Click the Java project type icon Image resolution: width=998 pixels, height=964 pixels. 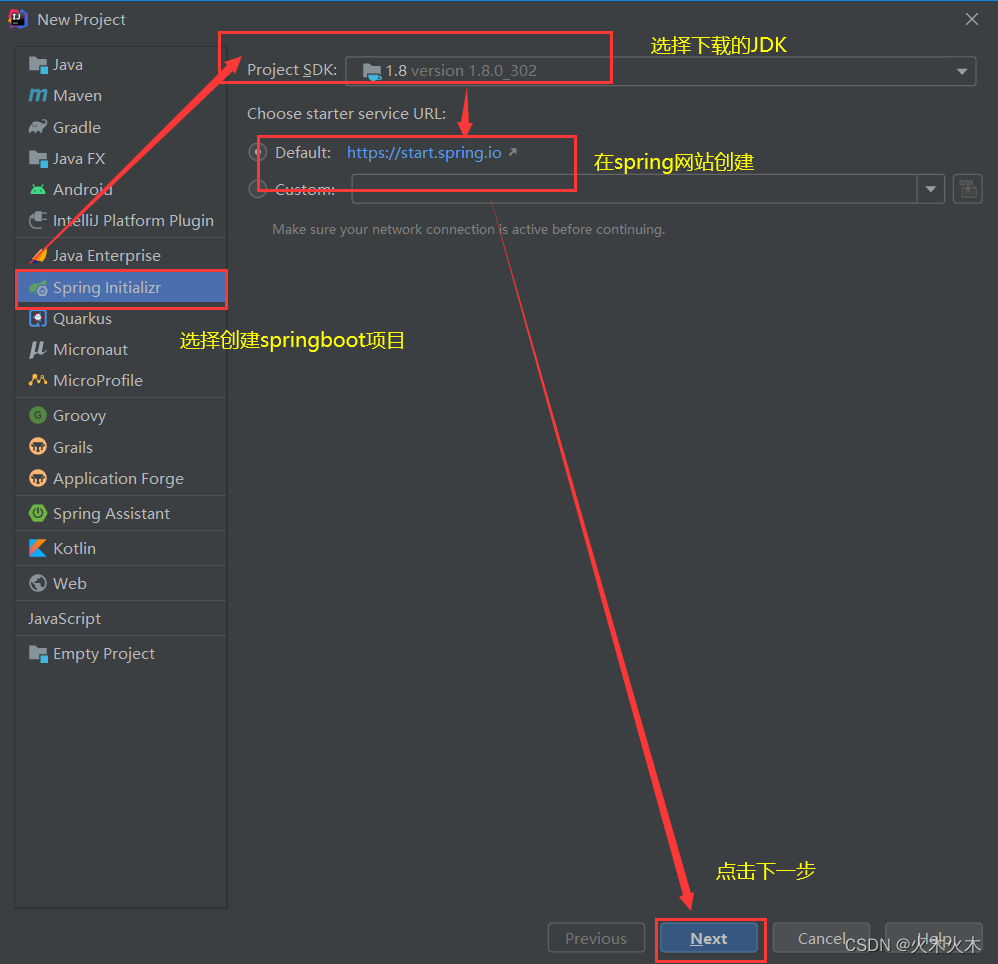[38, 65]
